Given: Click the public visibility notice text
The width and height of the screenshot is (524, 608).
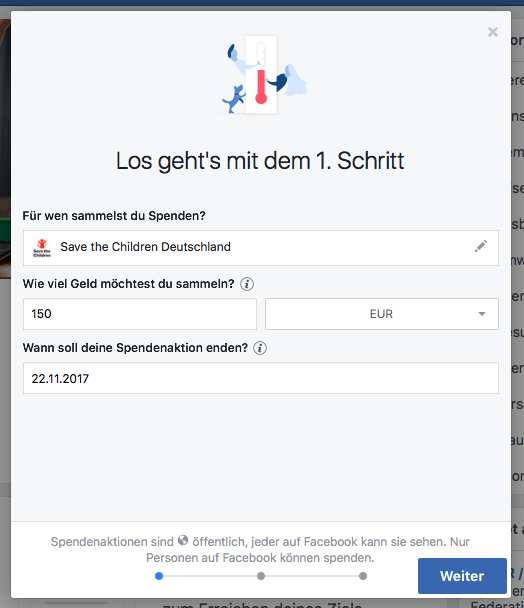Looking at the screenshot, I should coord(260,549).
